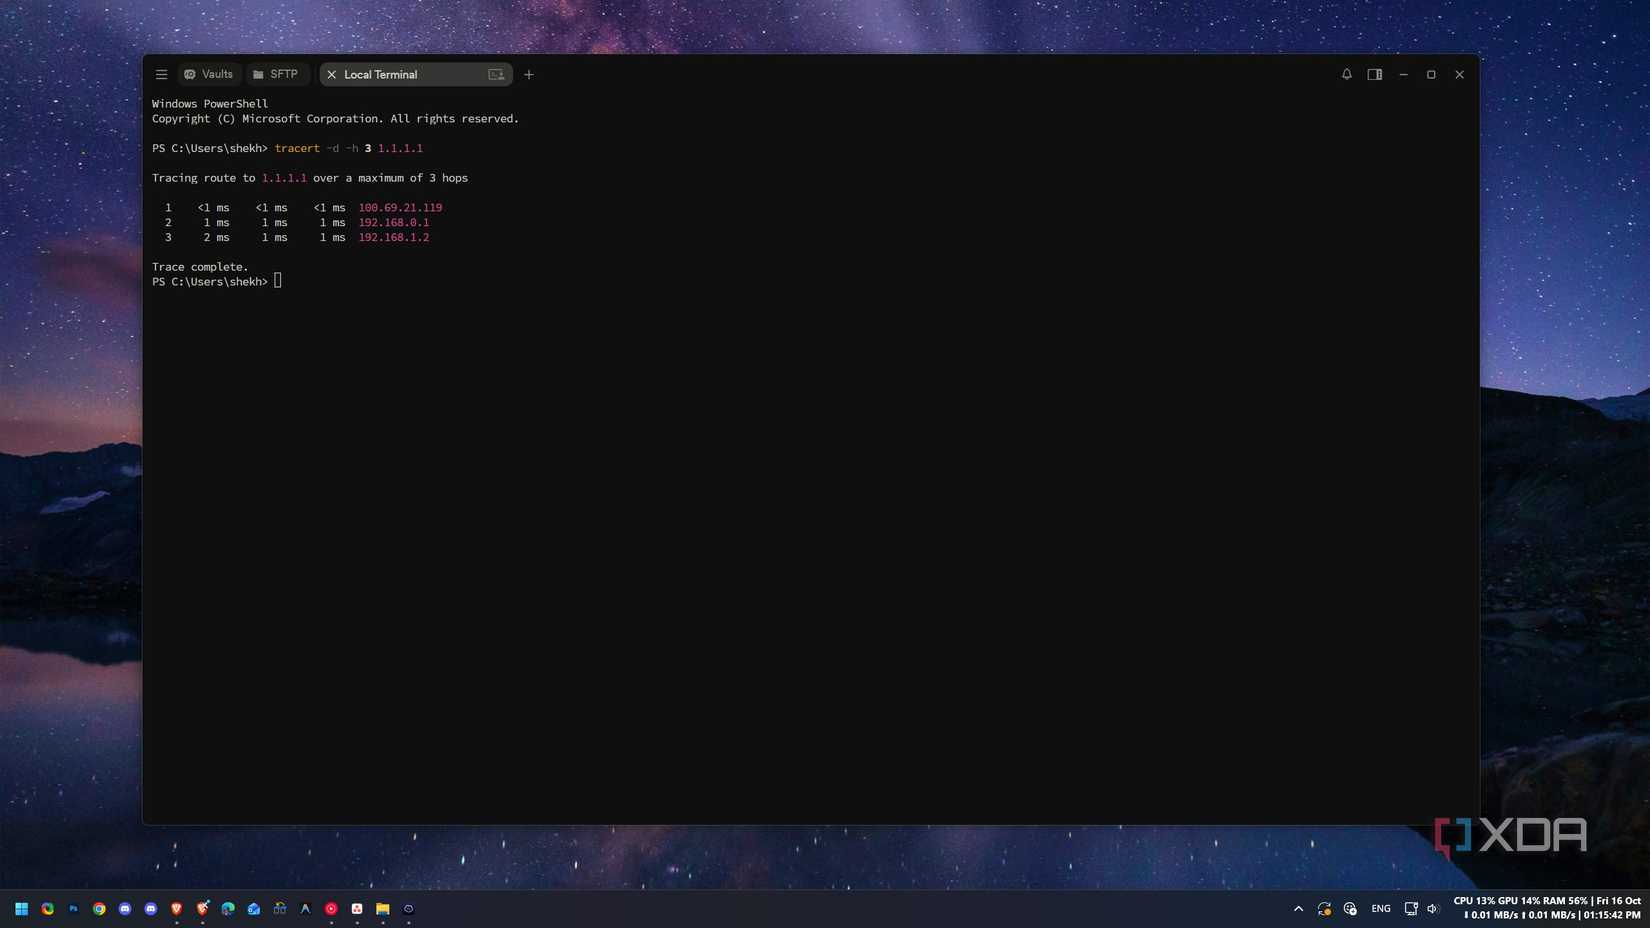This screenshot has width=1650, height=928.
Task: Open the SFTP tab
Action: coord(276,75)
